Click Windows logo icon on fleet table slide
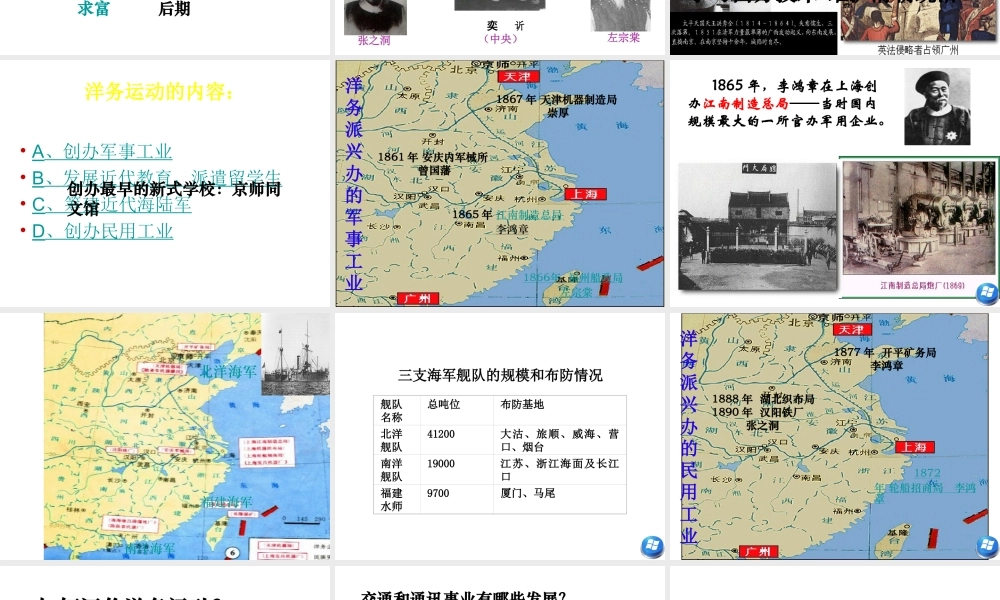 pos(652,546)
